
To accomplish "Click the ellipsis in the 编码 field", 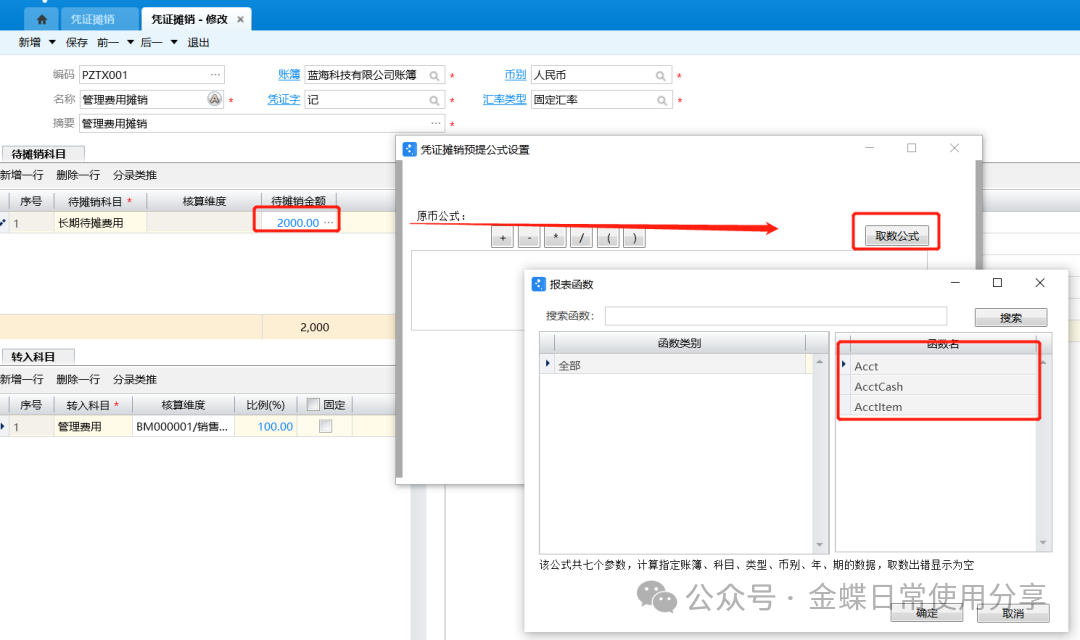I will point(214,75).
